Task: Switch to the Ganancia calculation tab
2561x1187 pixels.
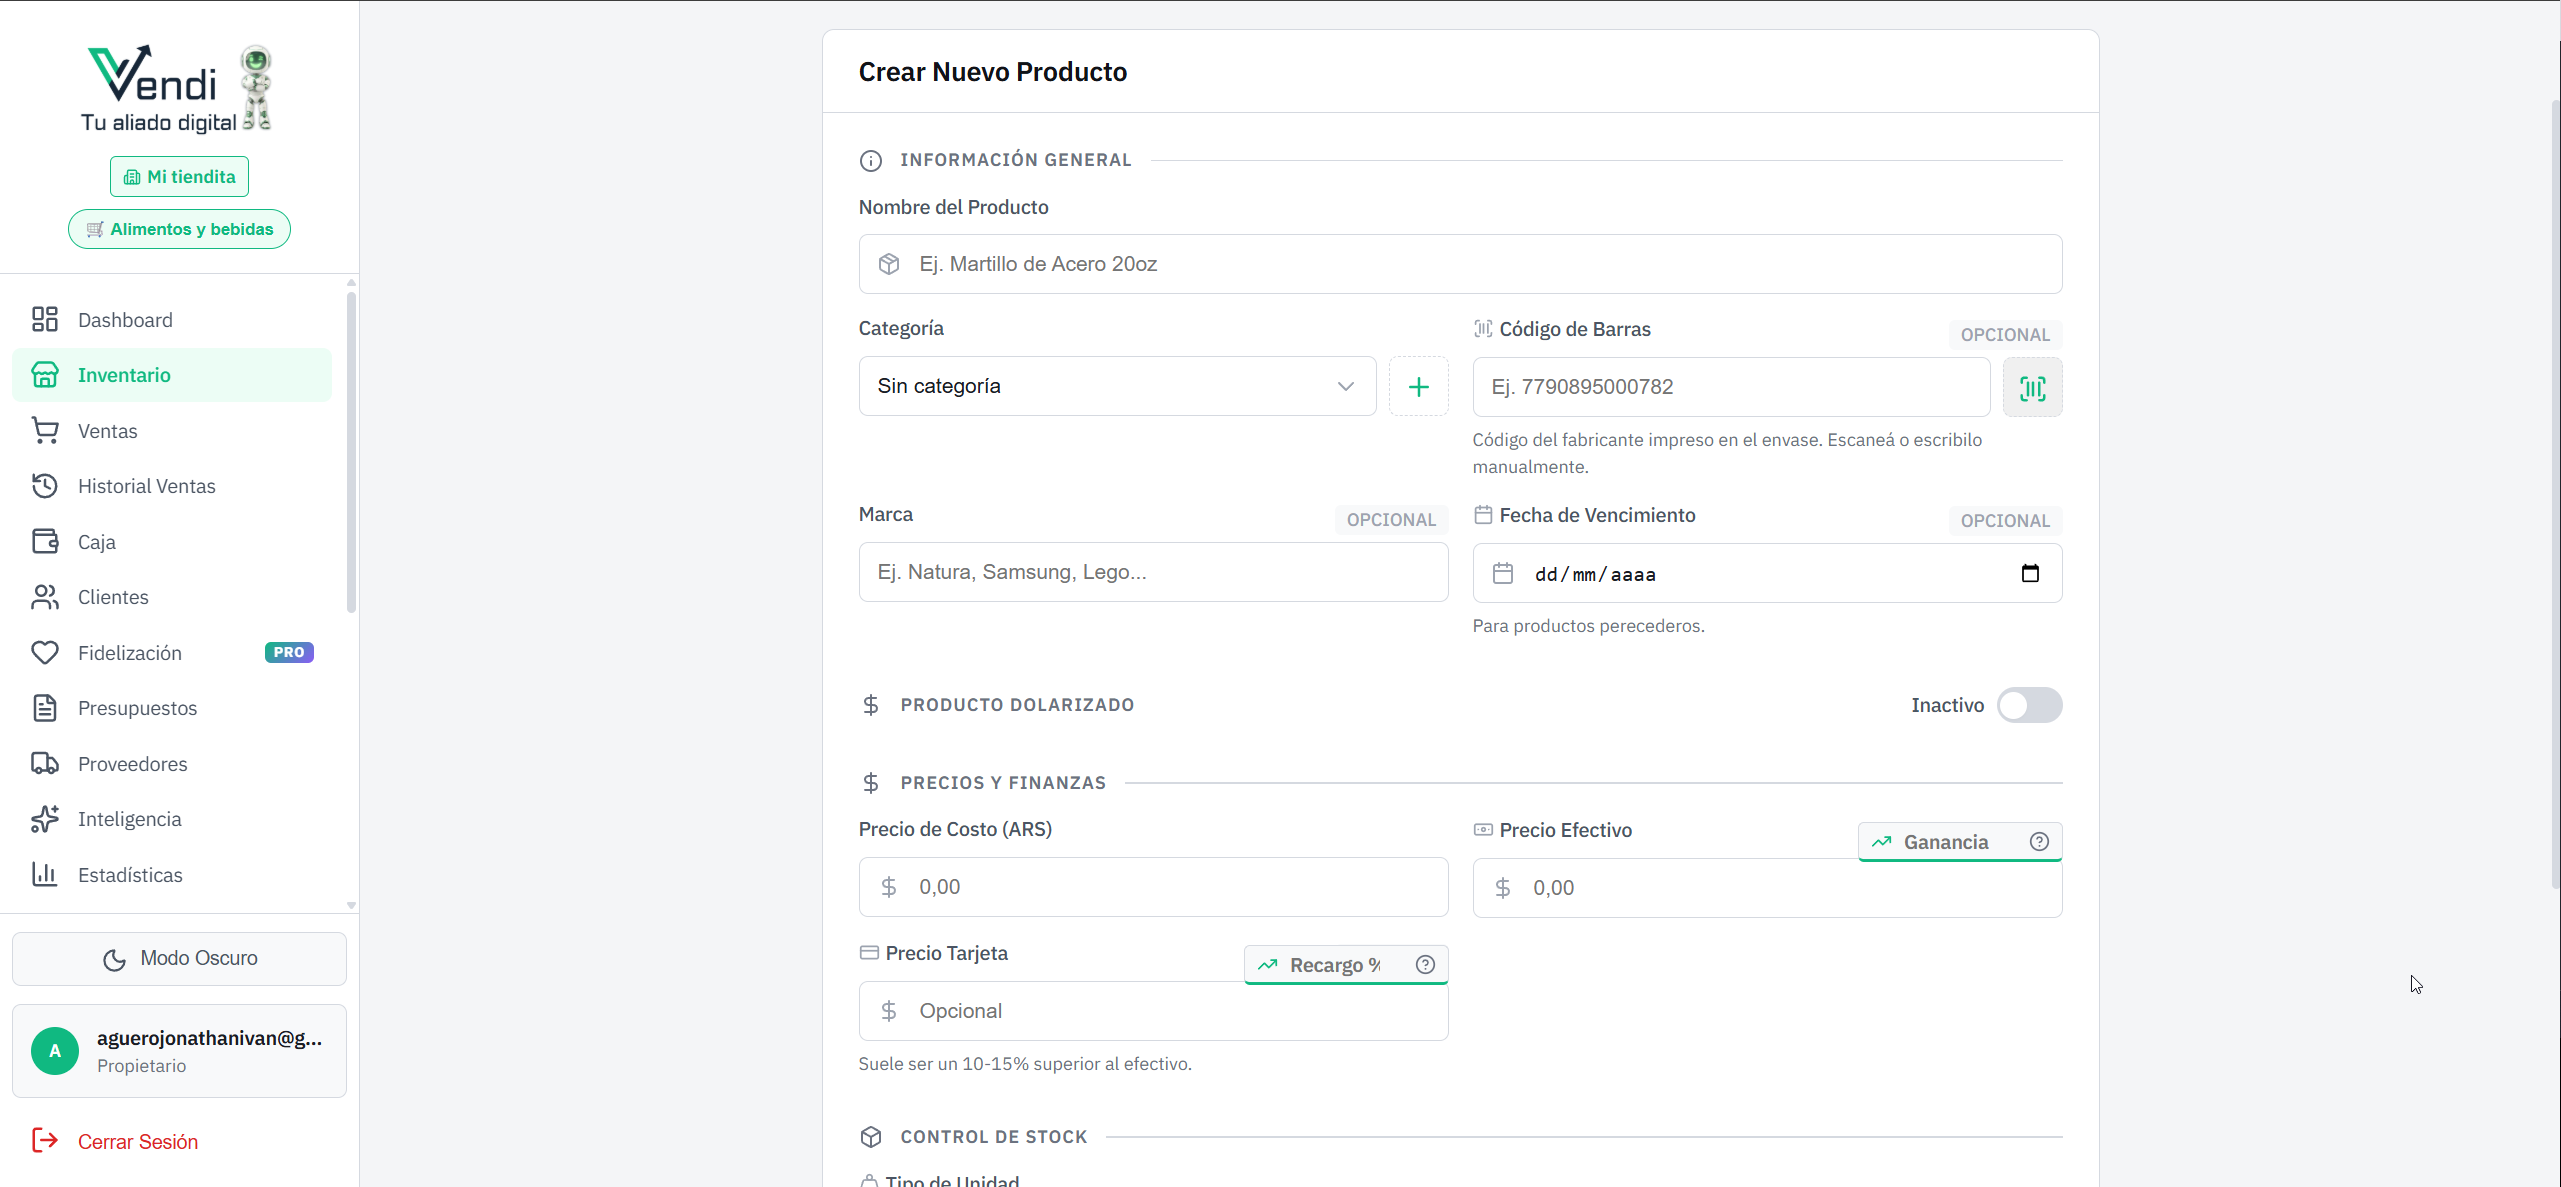Action: 1944,842
